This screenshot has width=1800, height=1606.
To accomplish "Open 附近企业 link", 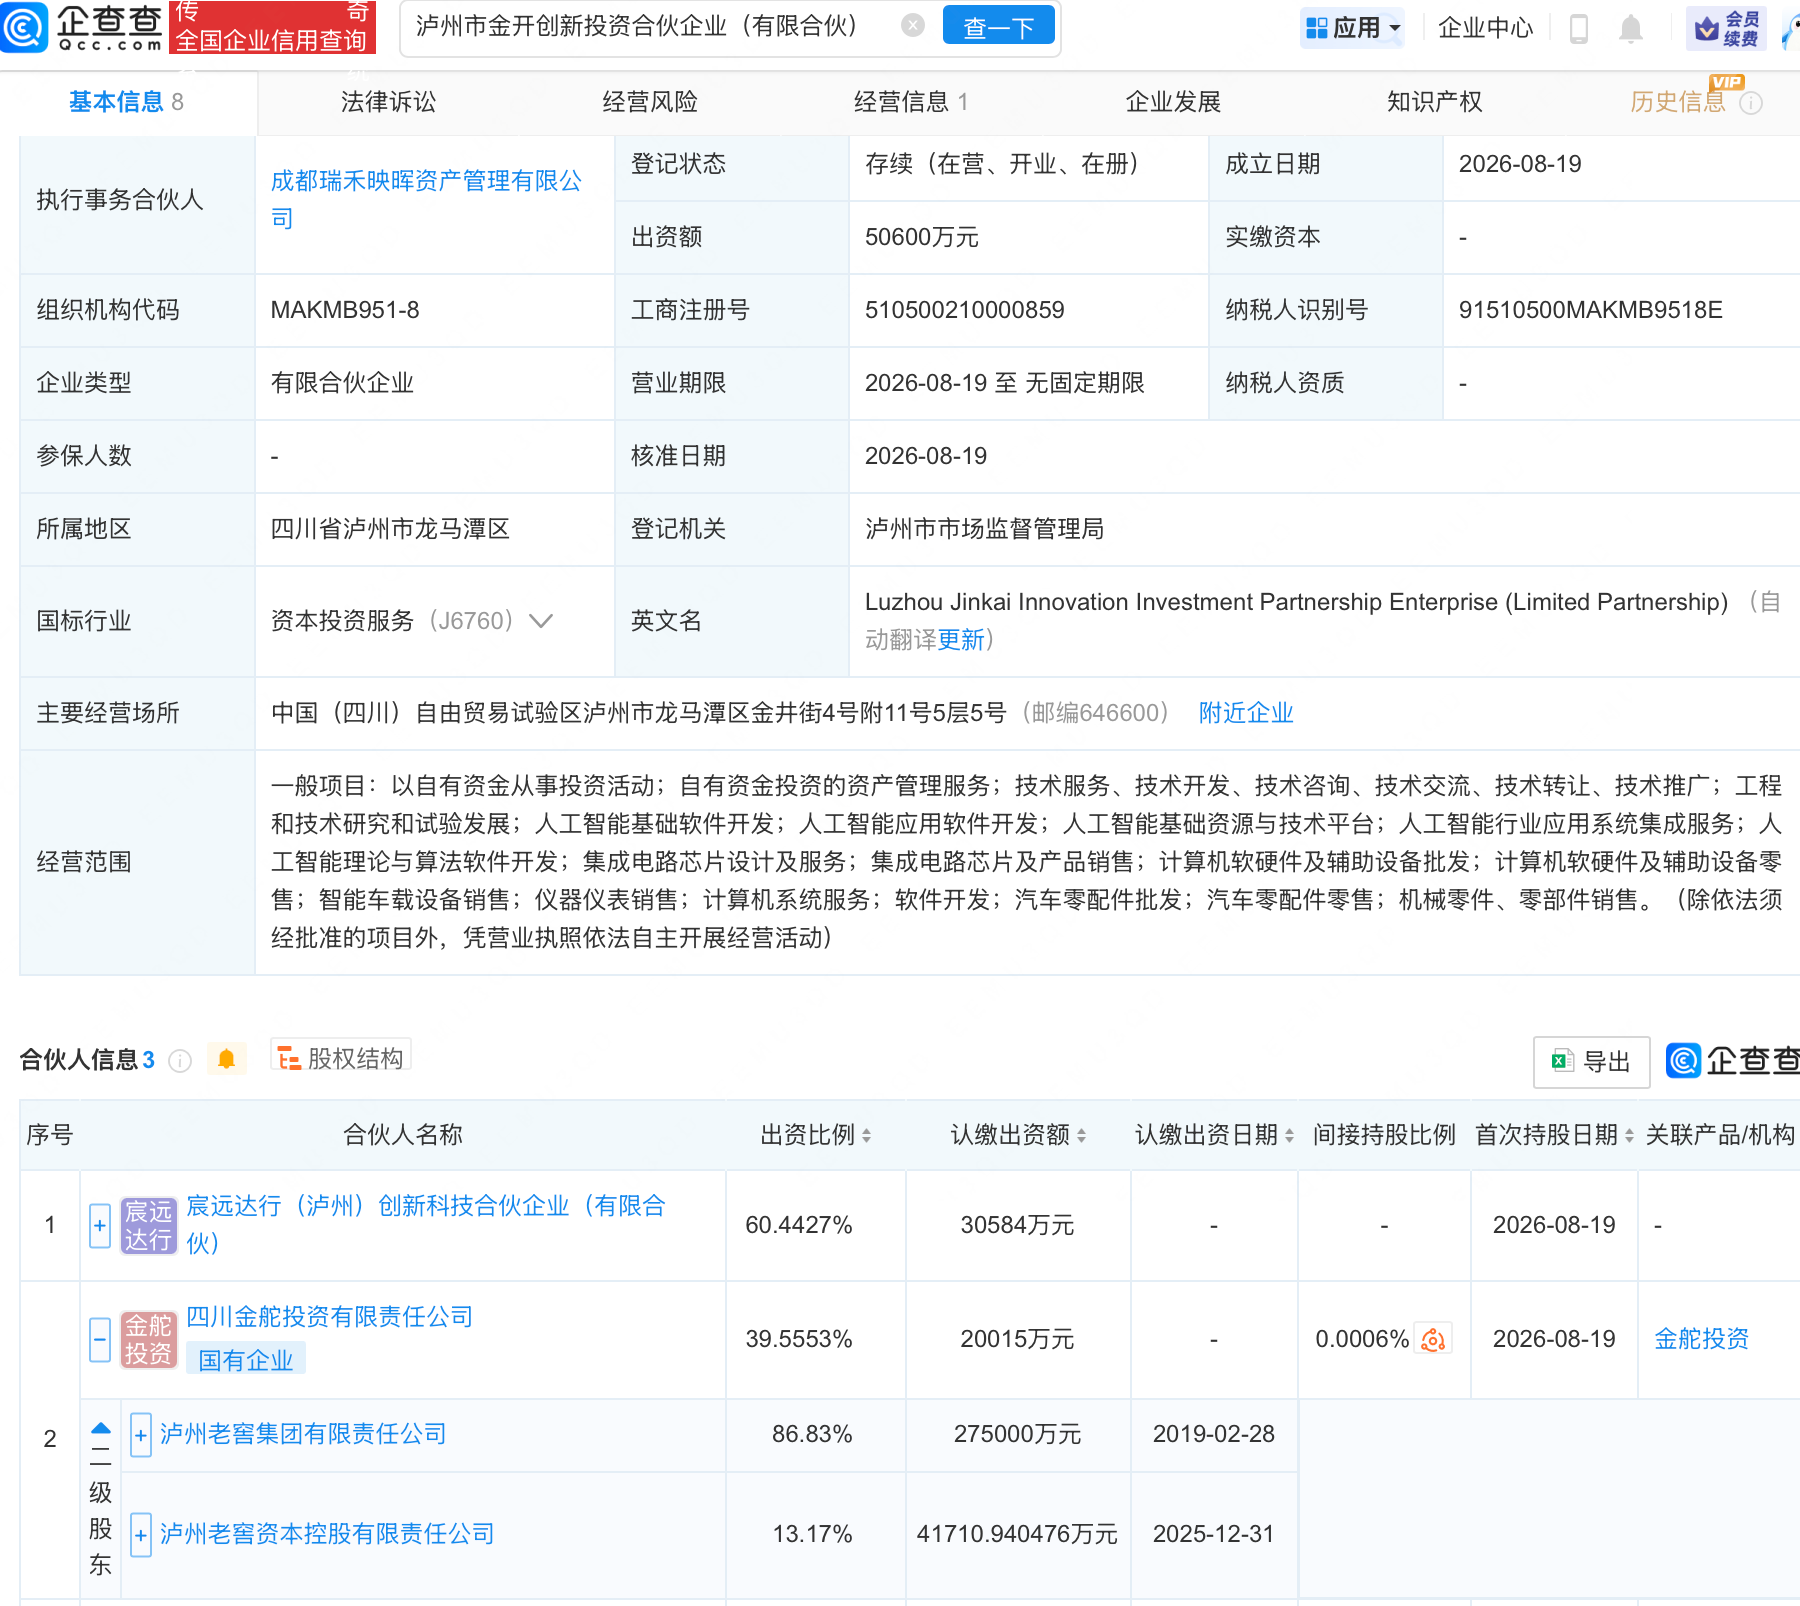I will 1246,713.
